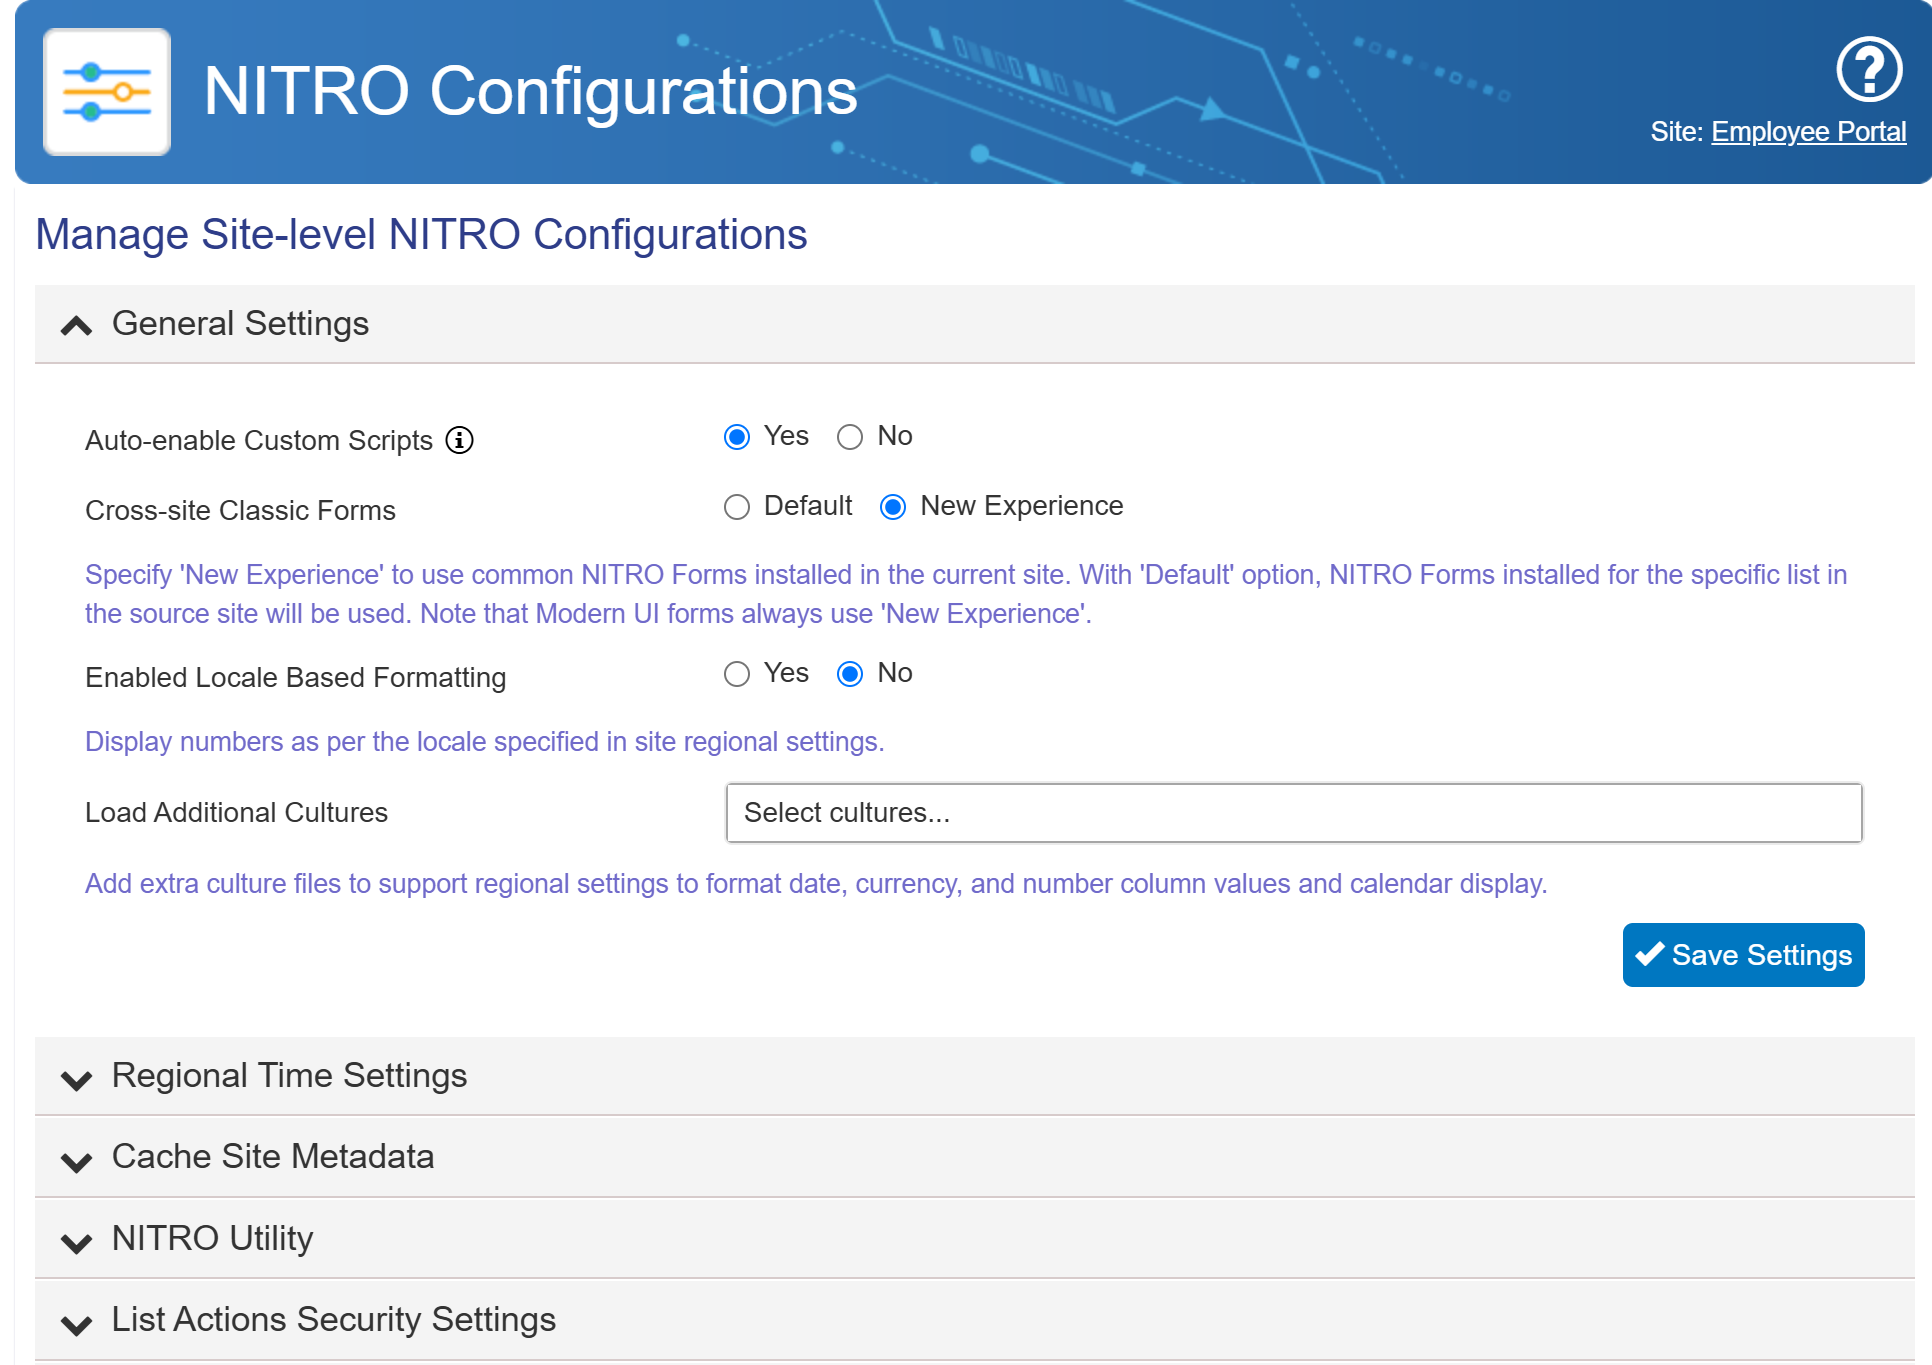Click the chevron icon beside NITRO Utility
Viewport: 1932px width, 1365px height.
click(76, 1242)
